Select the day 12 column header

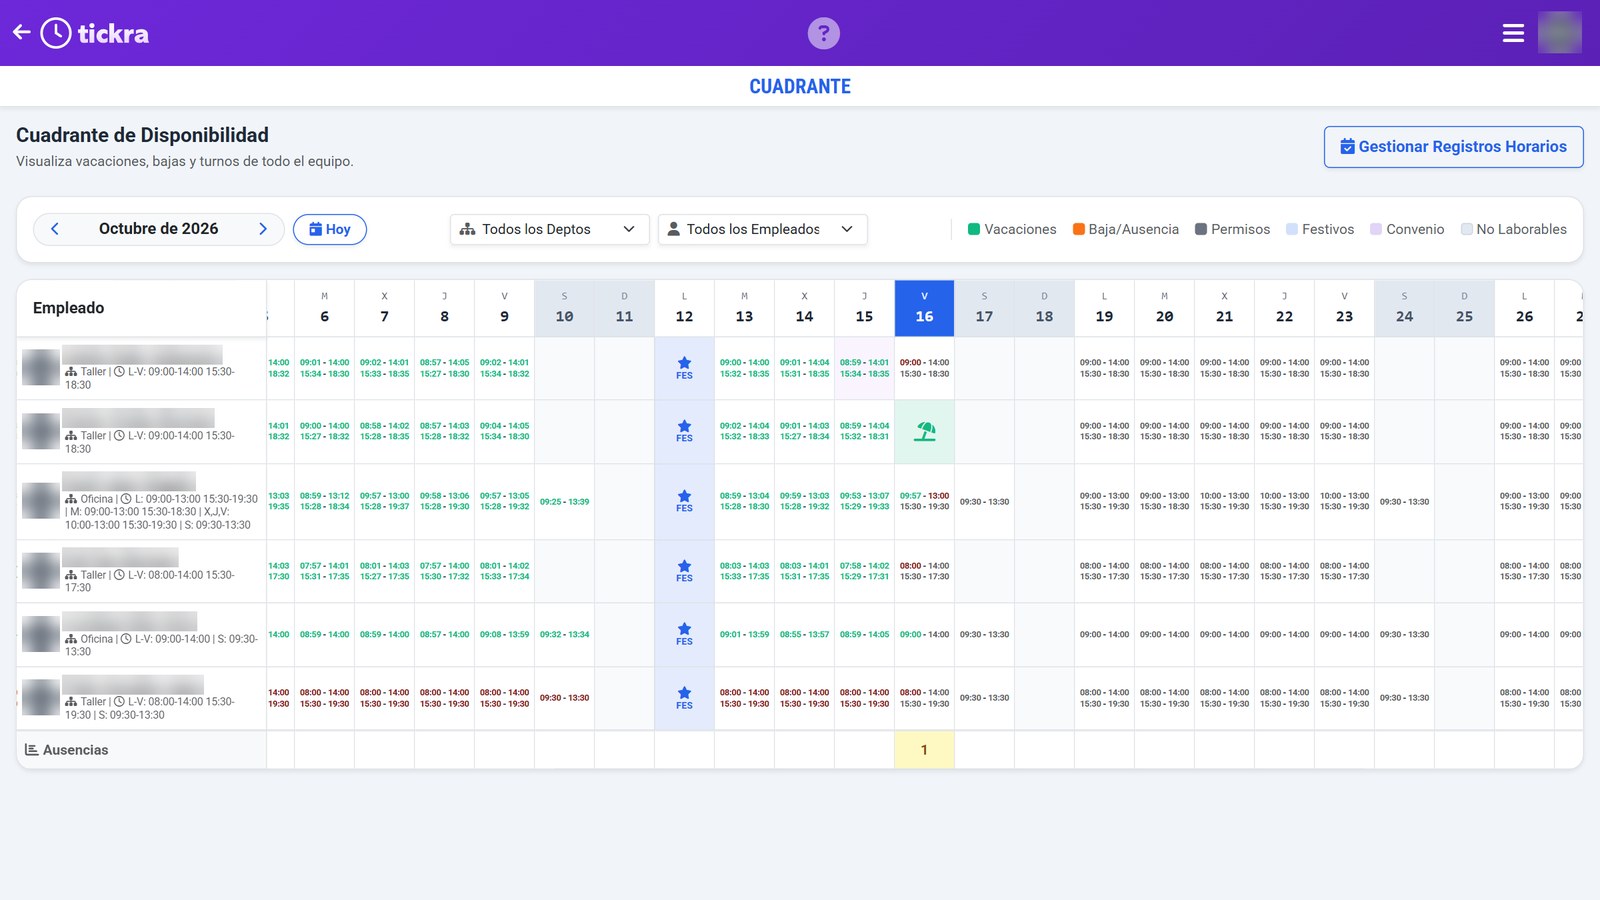684,308
